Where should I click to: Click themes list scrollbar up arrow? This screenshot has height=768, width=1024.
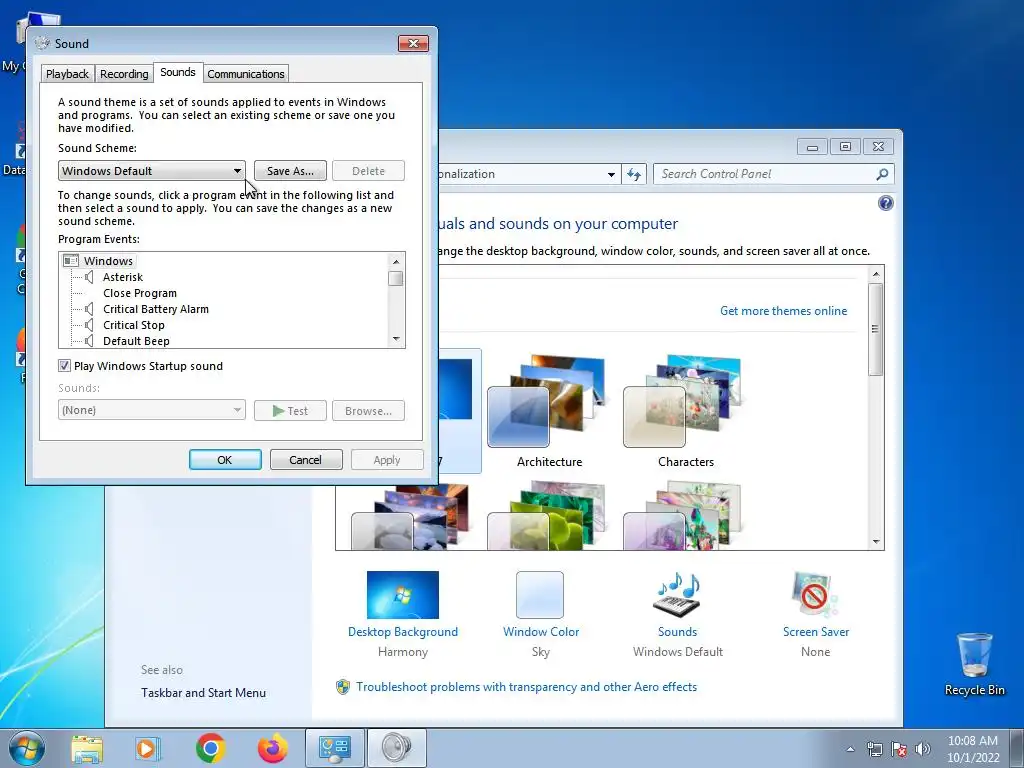[x=876, y=274]
